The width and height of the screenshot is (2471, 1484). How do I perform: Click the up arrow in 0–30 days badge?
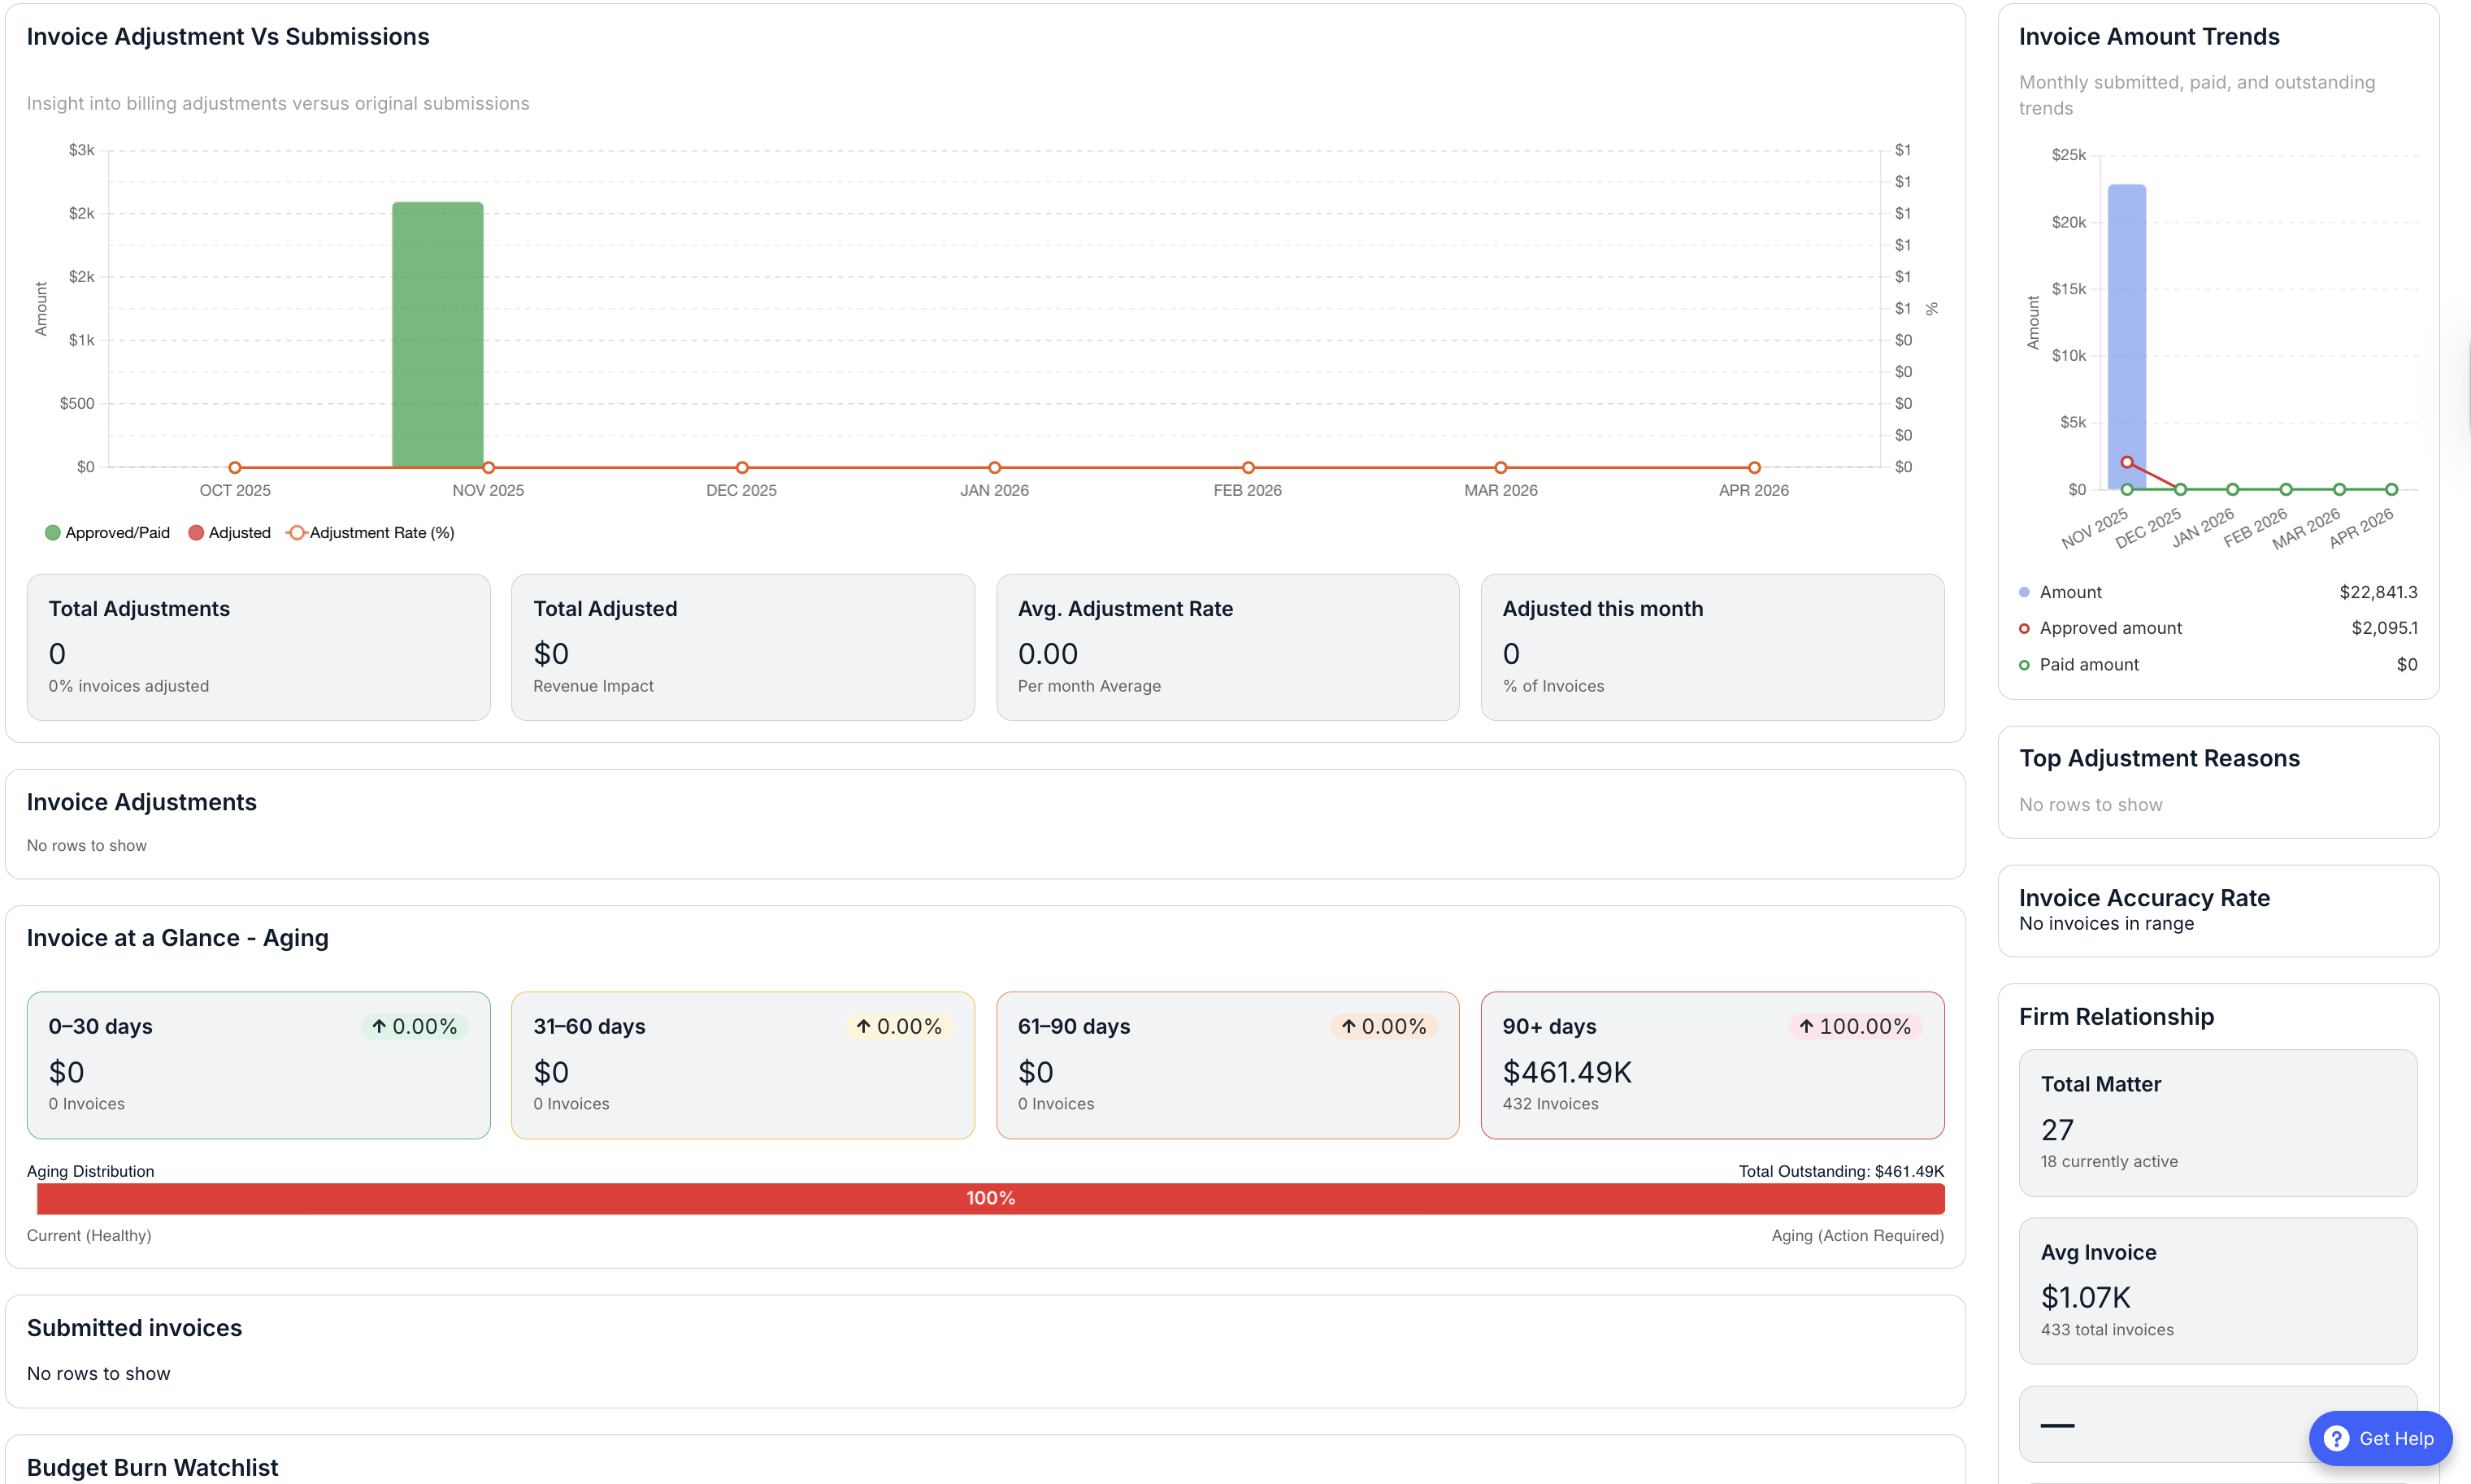point(379,1026)
